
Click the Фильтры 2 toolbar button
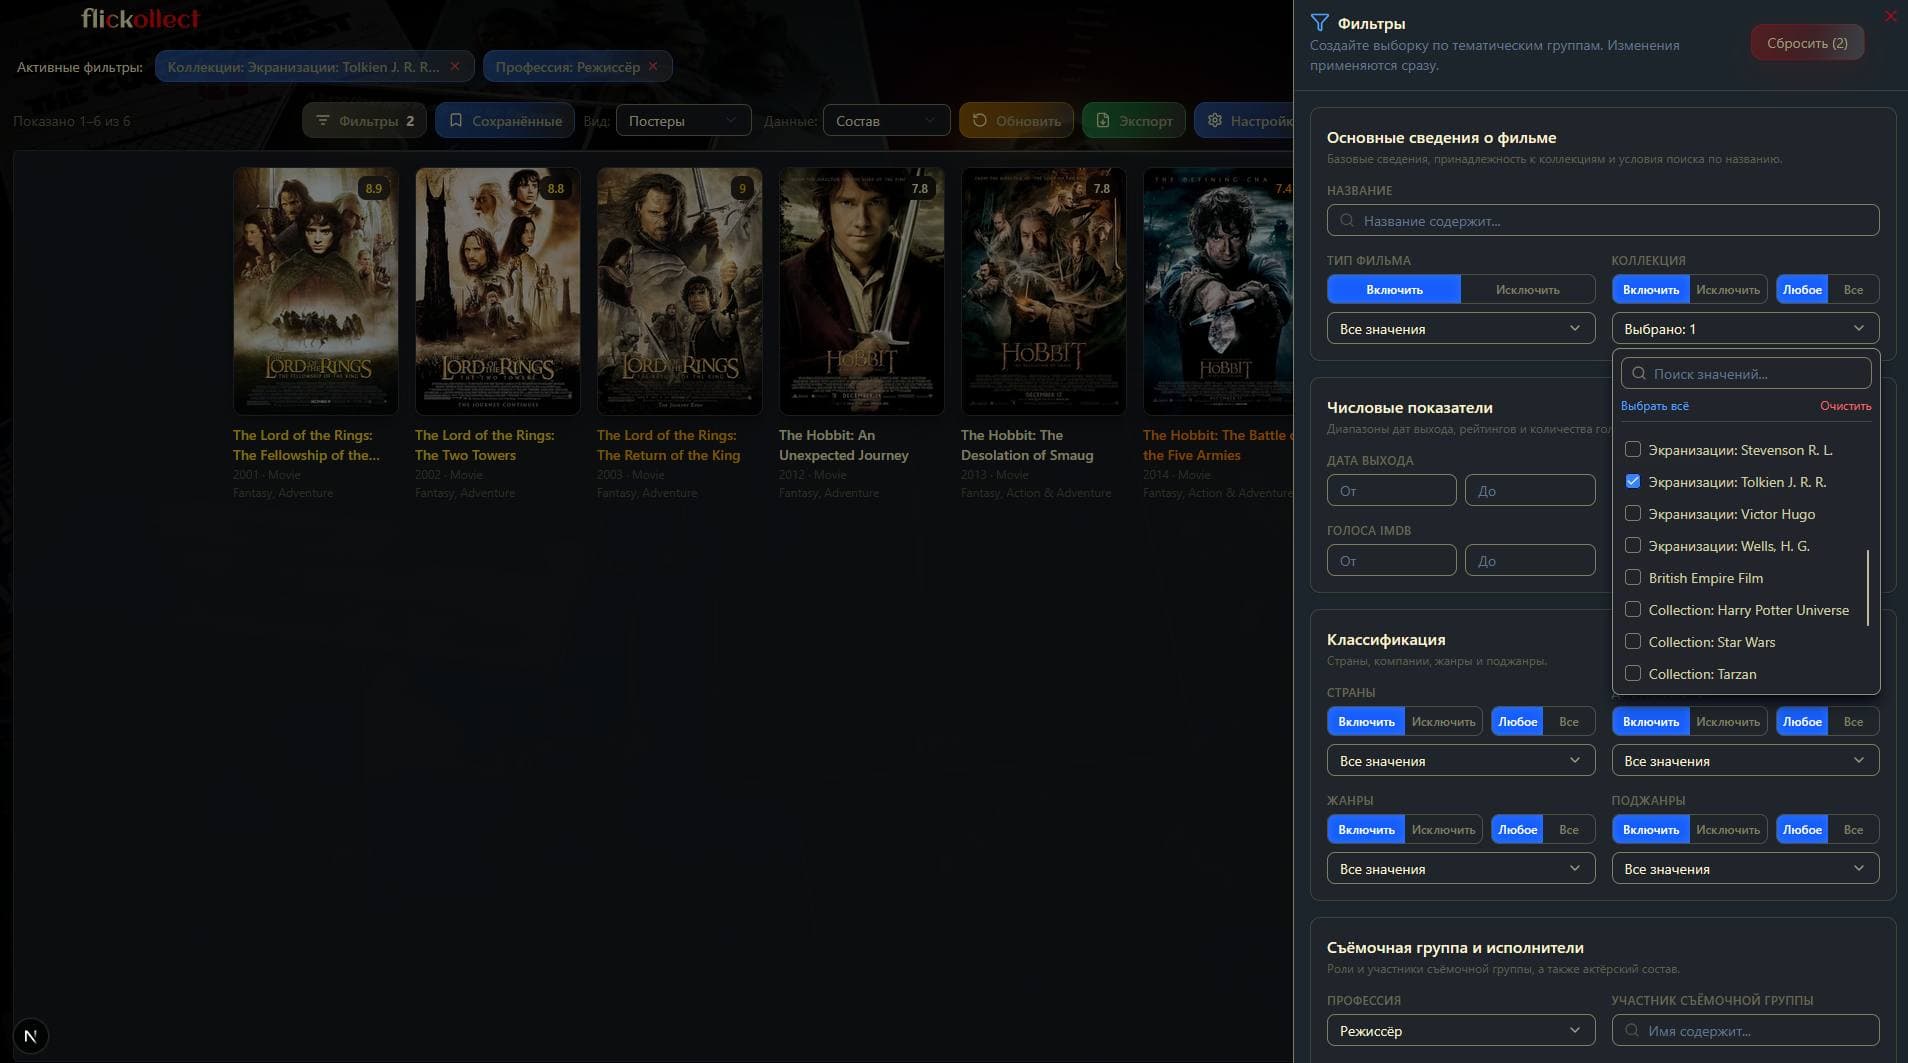coord(365,121)
